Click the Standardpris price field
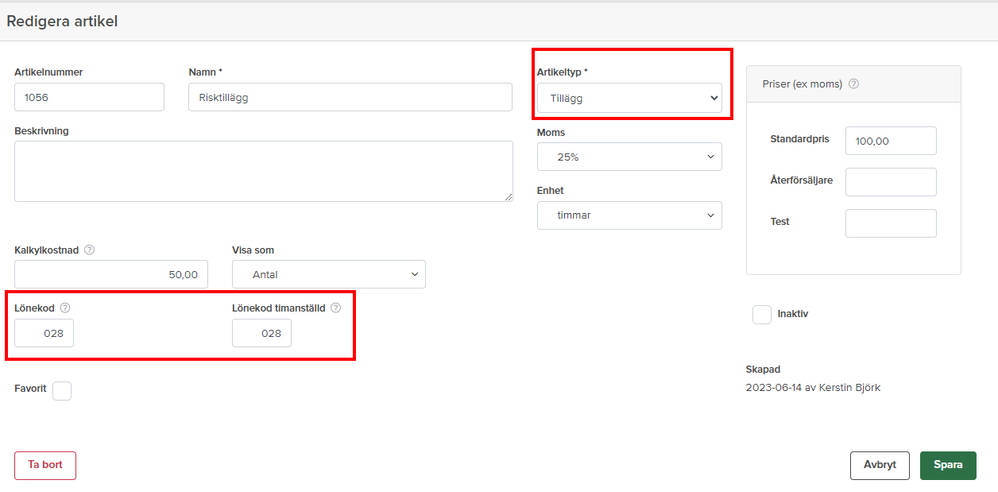The width and height of the screenshot is (998, 492). coord(890,141)
